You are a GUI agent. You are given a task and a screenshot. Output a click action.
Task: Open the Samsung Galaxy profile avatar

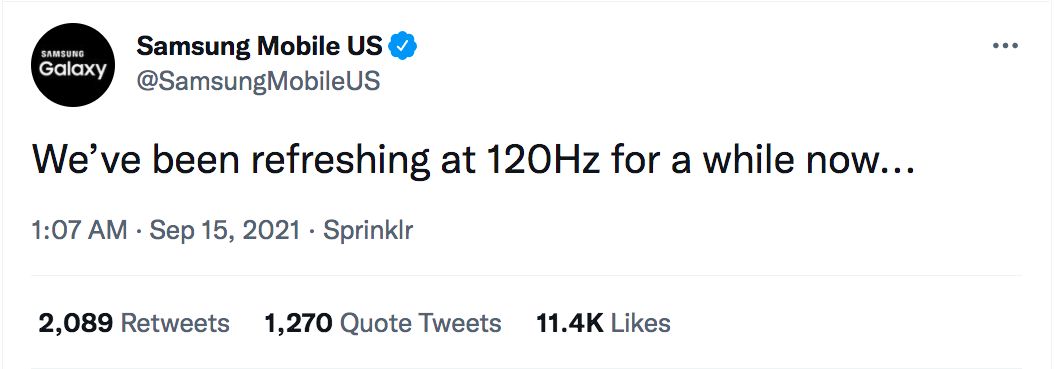coord(73,65)
